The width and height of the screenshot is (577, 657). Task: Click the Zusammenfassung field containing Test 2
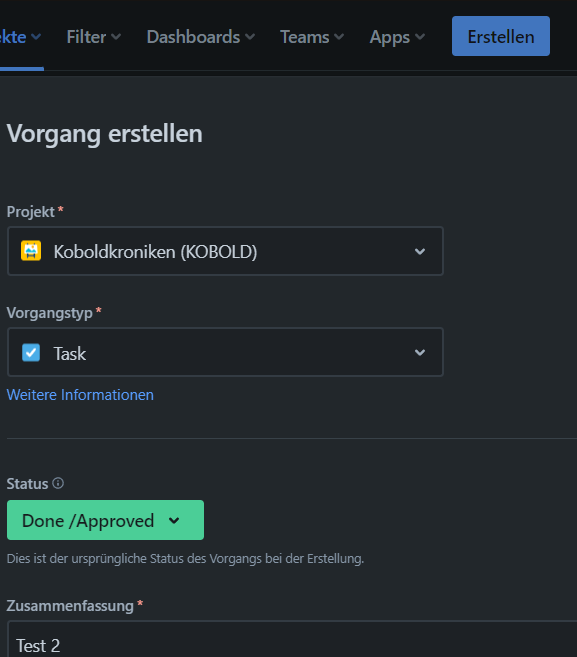(292, 639)
